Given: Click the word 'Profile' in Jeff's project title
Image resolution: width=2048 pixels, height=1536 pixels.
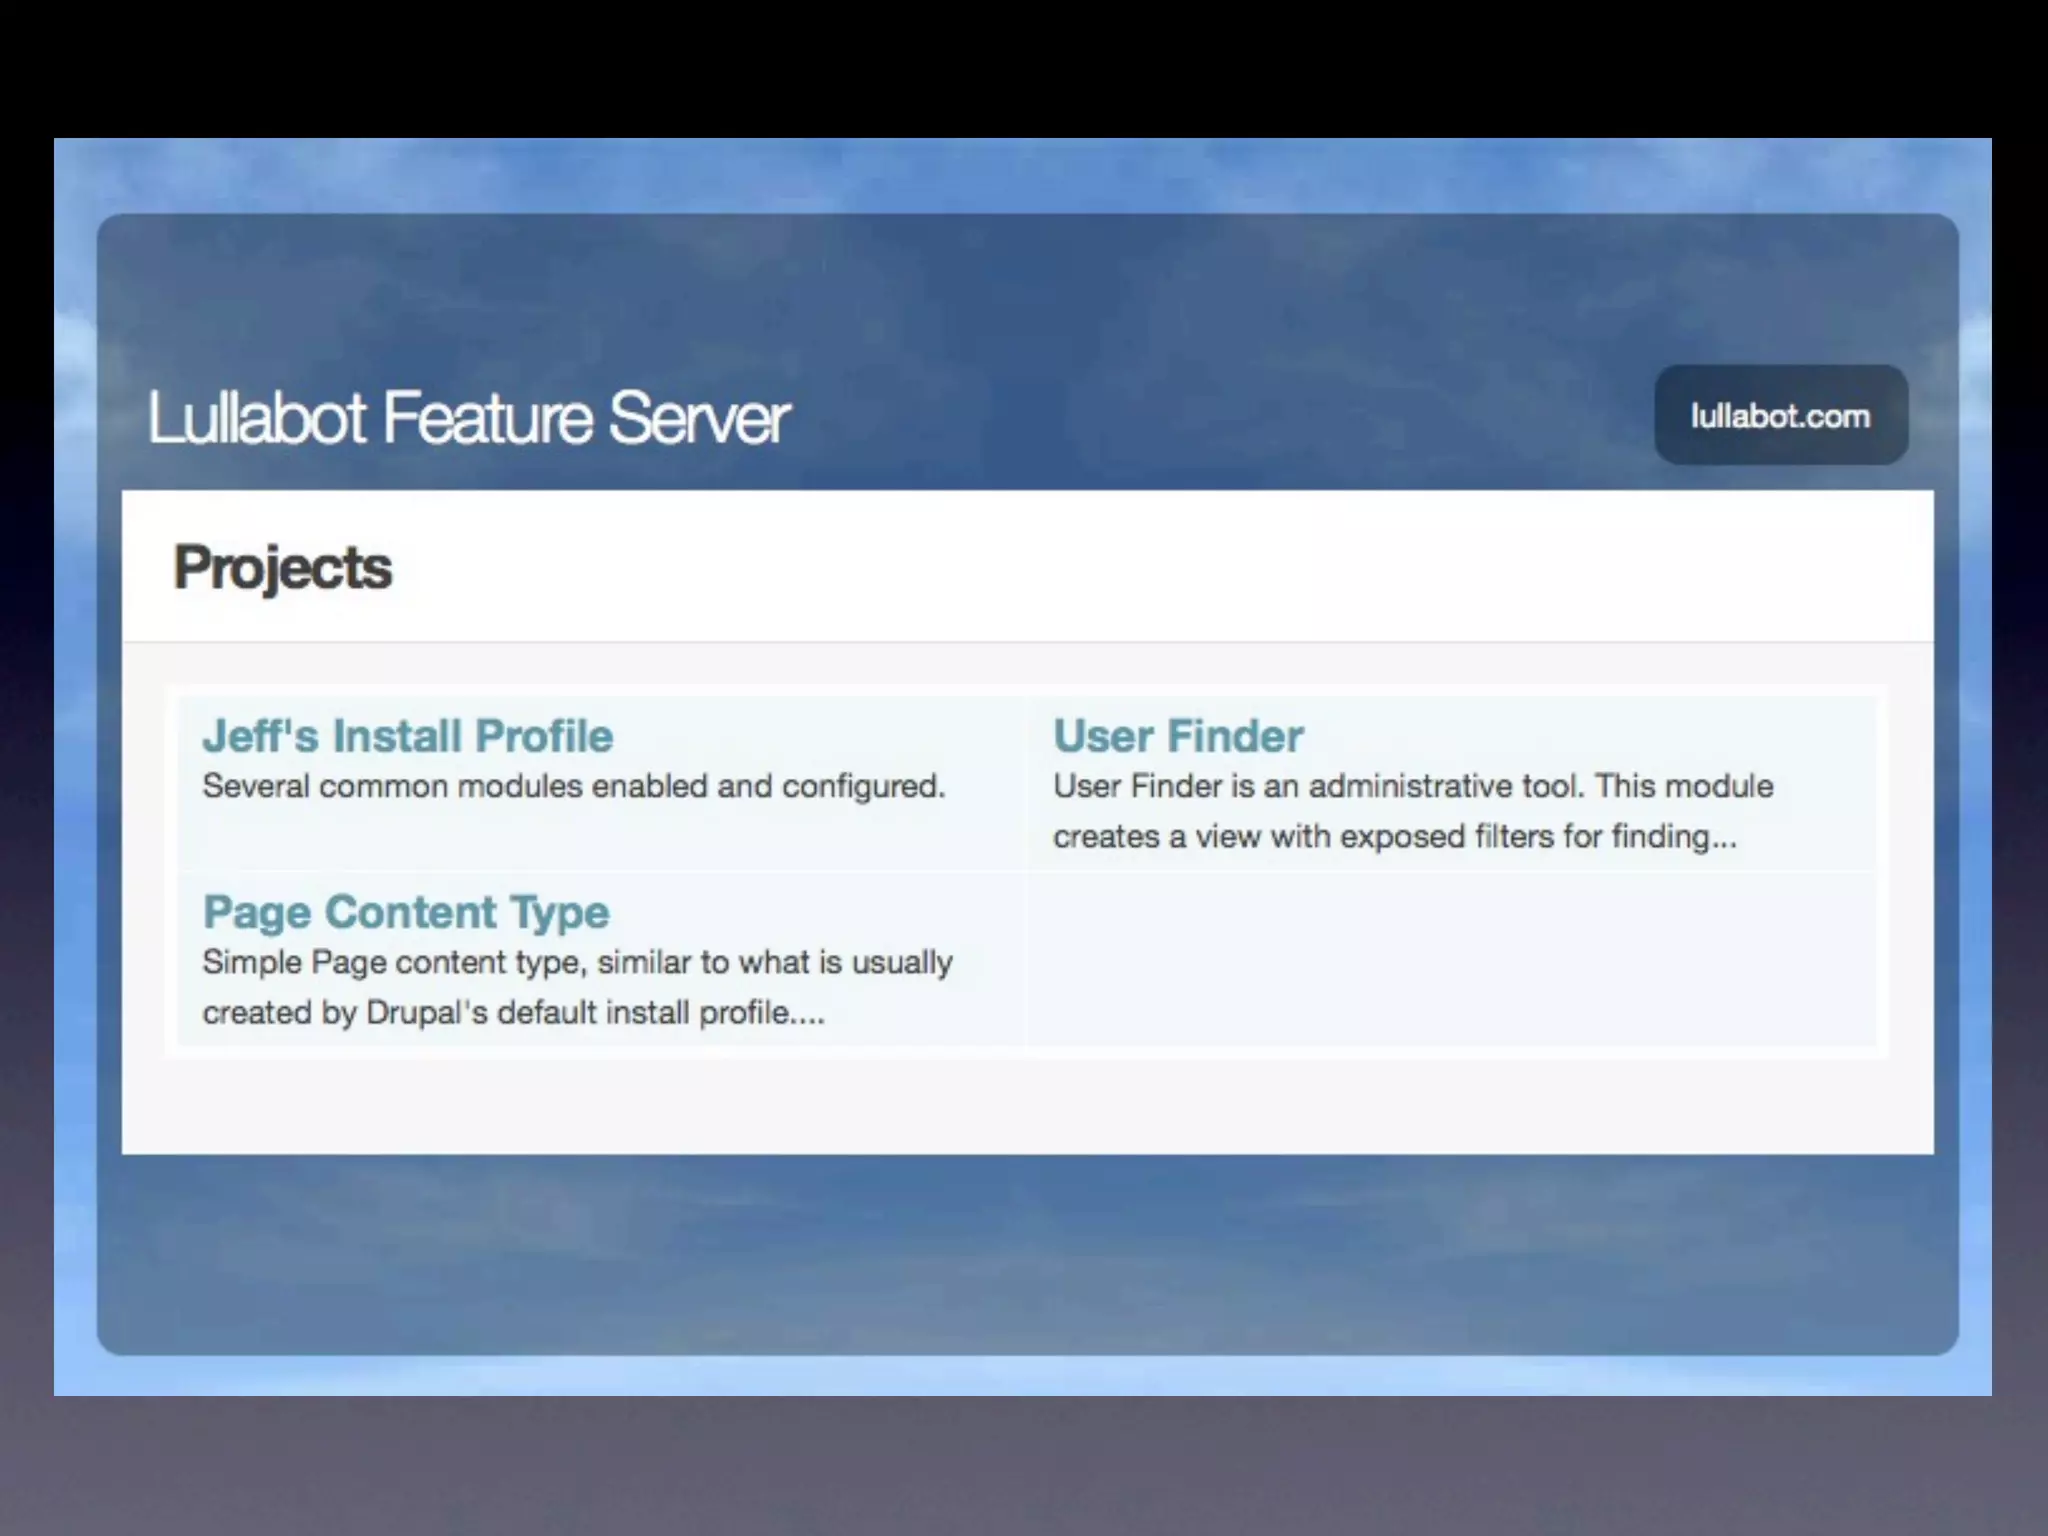Looking at the screenshot, I should (544, 737).
